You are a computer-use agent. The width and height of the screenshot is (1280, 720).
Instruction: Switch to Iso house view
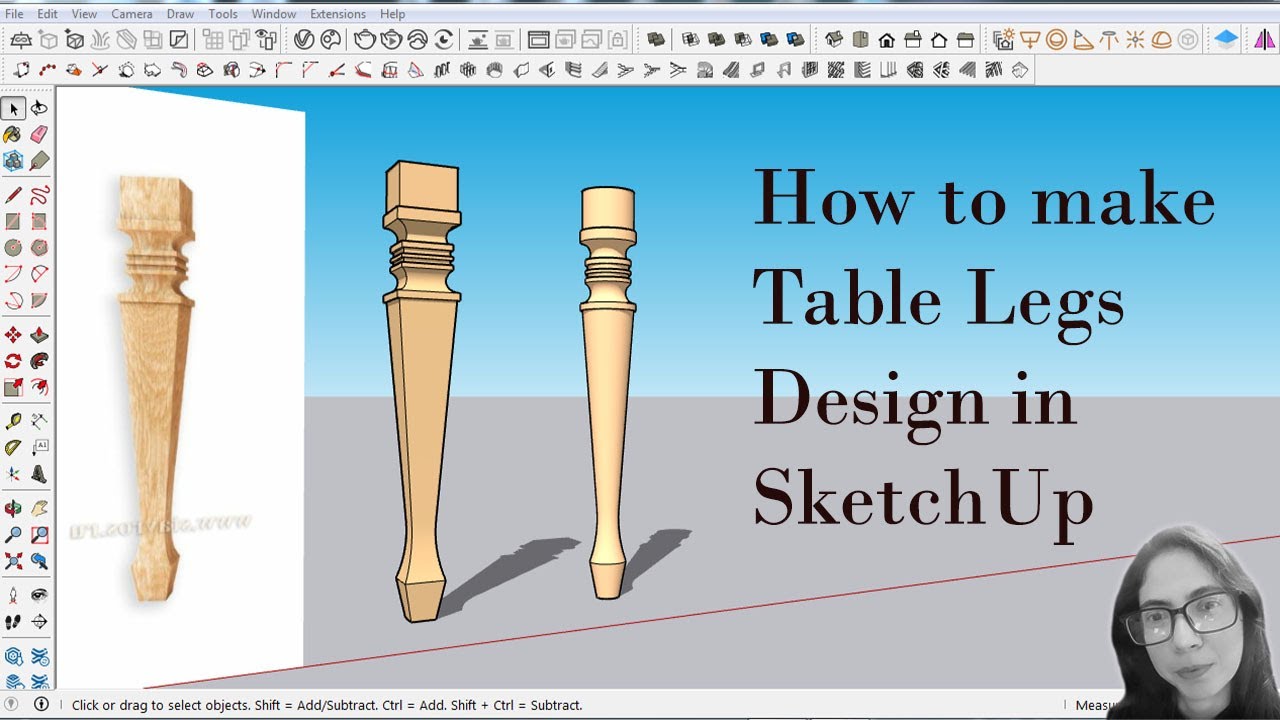tap(835, 40)
